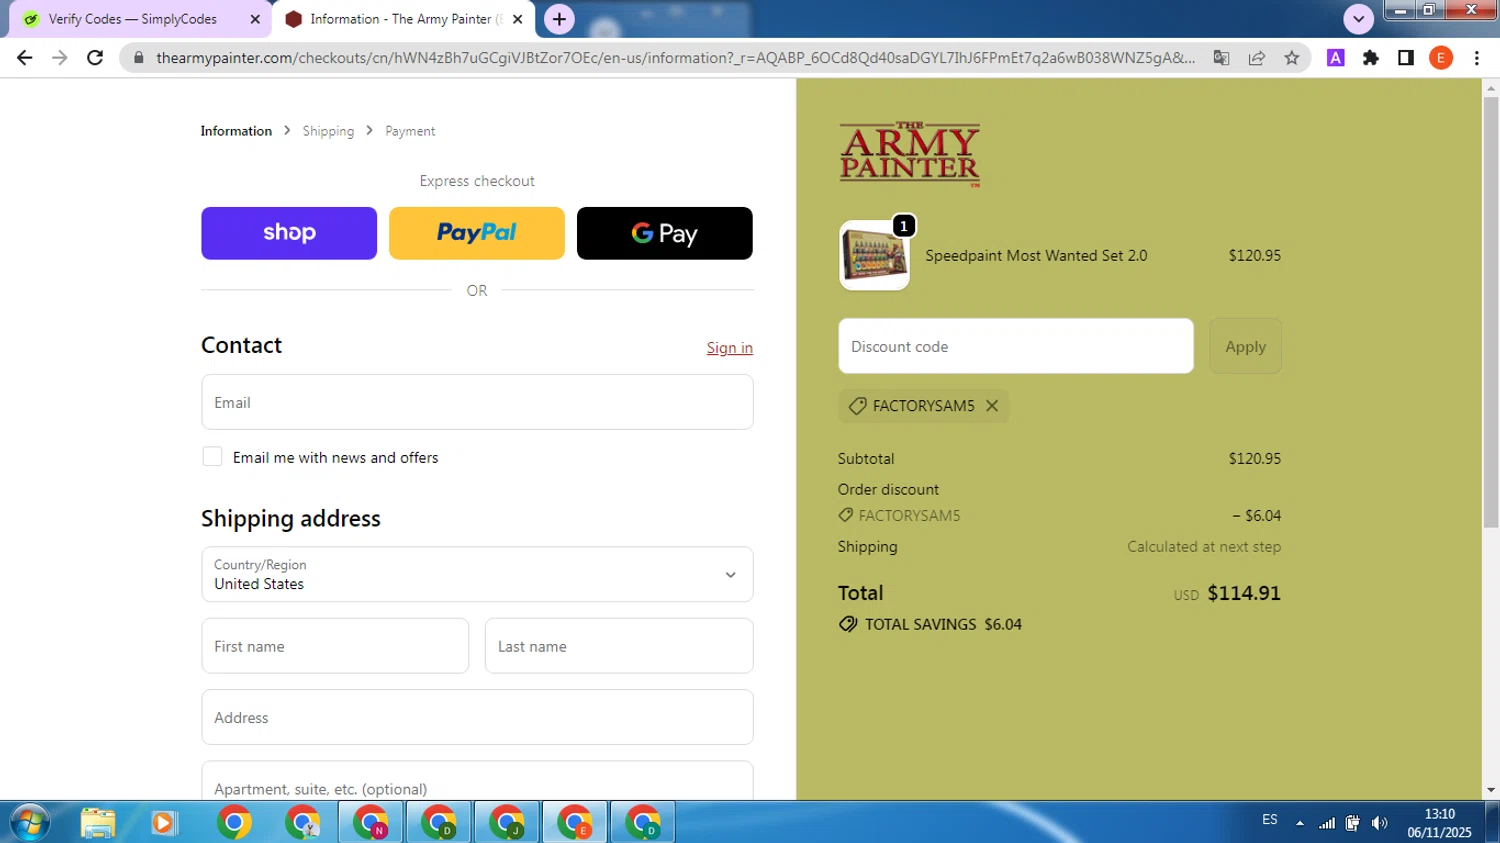Screen dimensions: 1500x843
Task: Click The Army Painter logo
Action: point(910,154)
